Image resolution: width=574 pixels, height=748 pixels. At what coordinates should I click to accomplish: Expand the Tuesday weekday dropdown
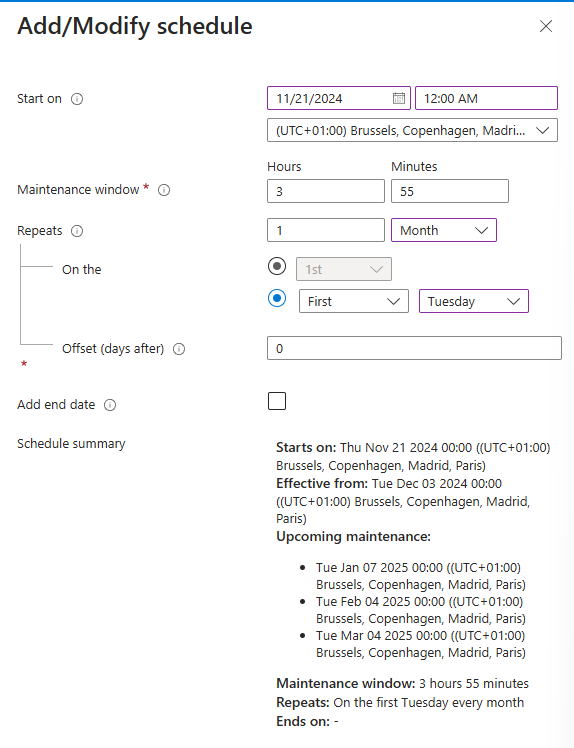[474, 301]
